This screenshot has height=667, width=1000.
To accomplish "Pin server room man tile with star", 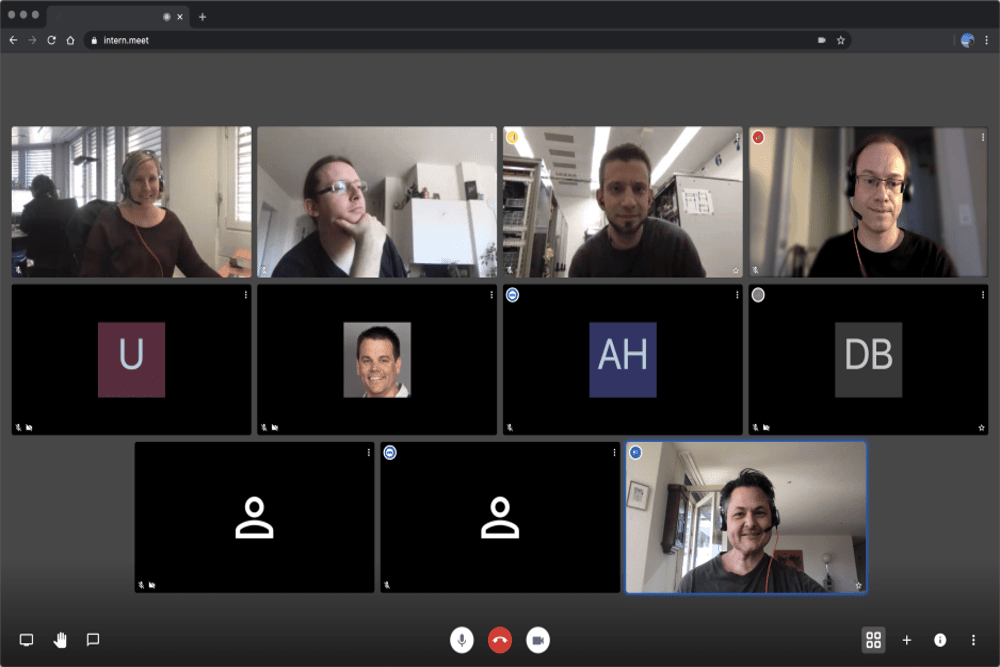I will point(735,270).
